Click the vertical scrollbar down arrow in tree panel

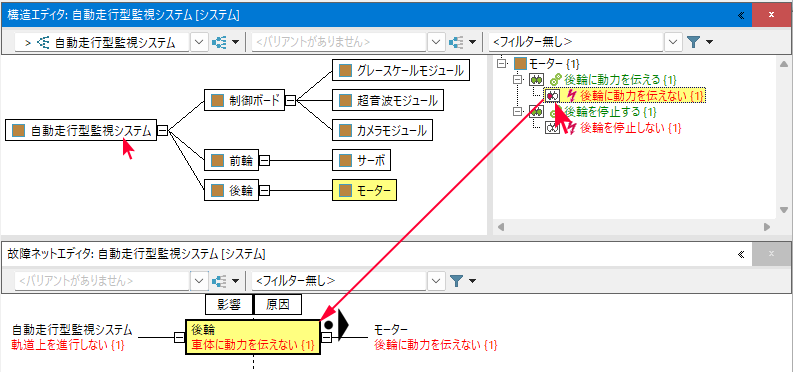783,209
